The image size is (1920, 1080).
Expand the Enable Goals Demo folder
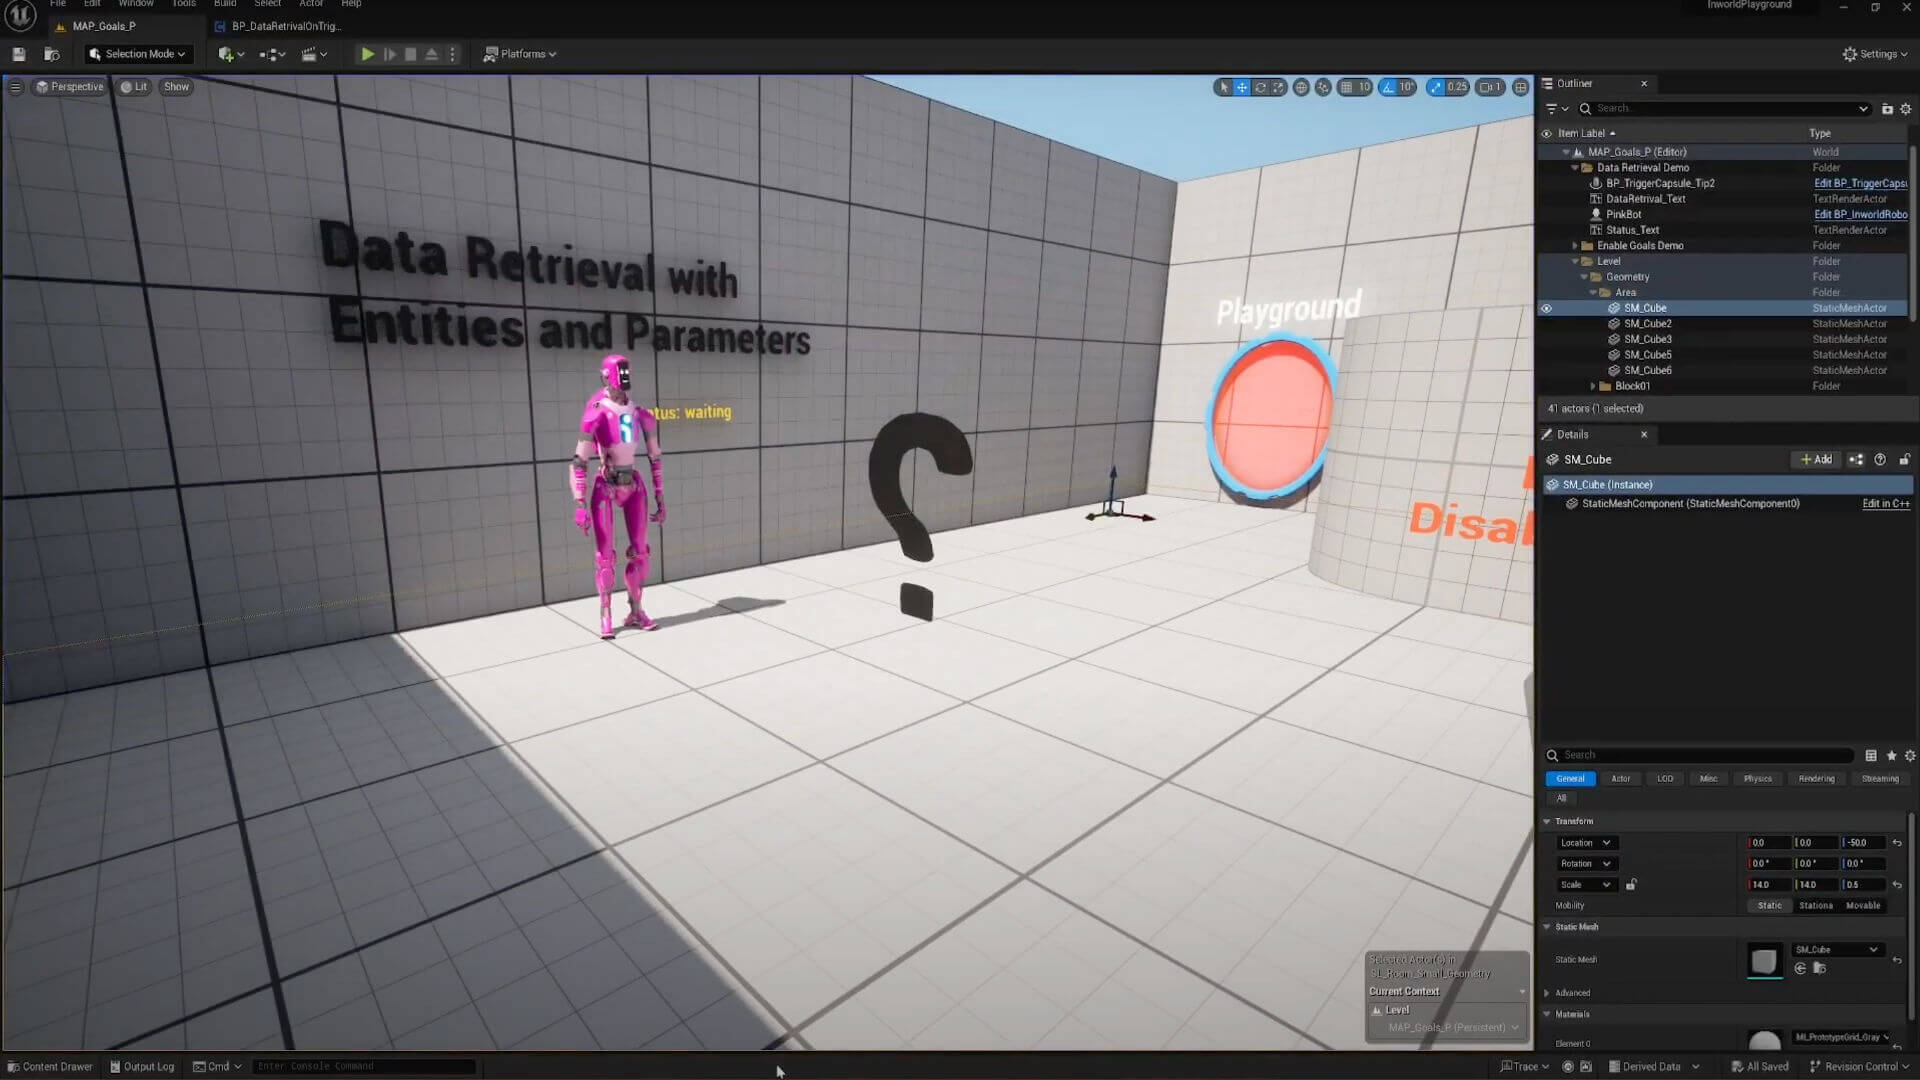(1575, 246)
